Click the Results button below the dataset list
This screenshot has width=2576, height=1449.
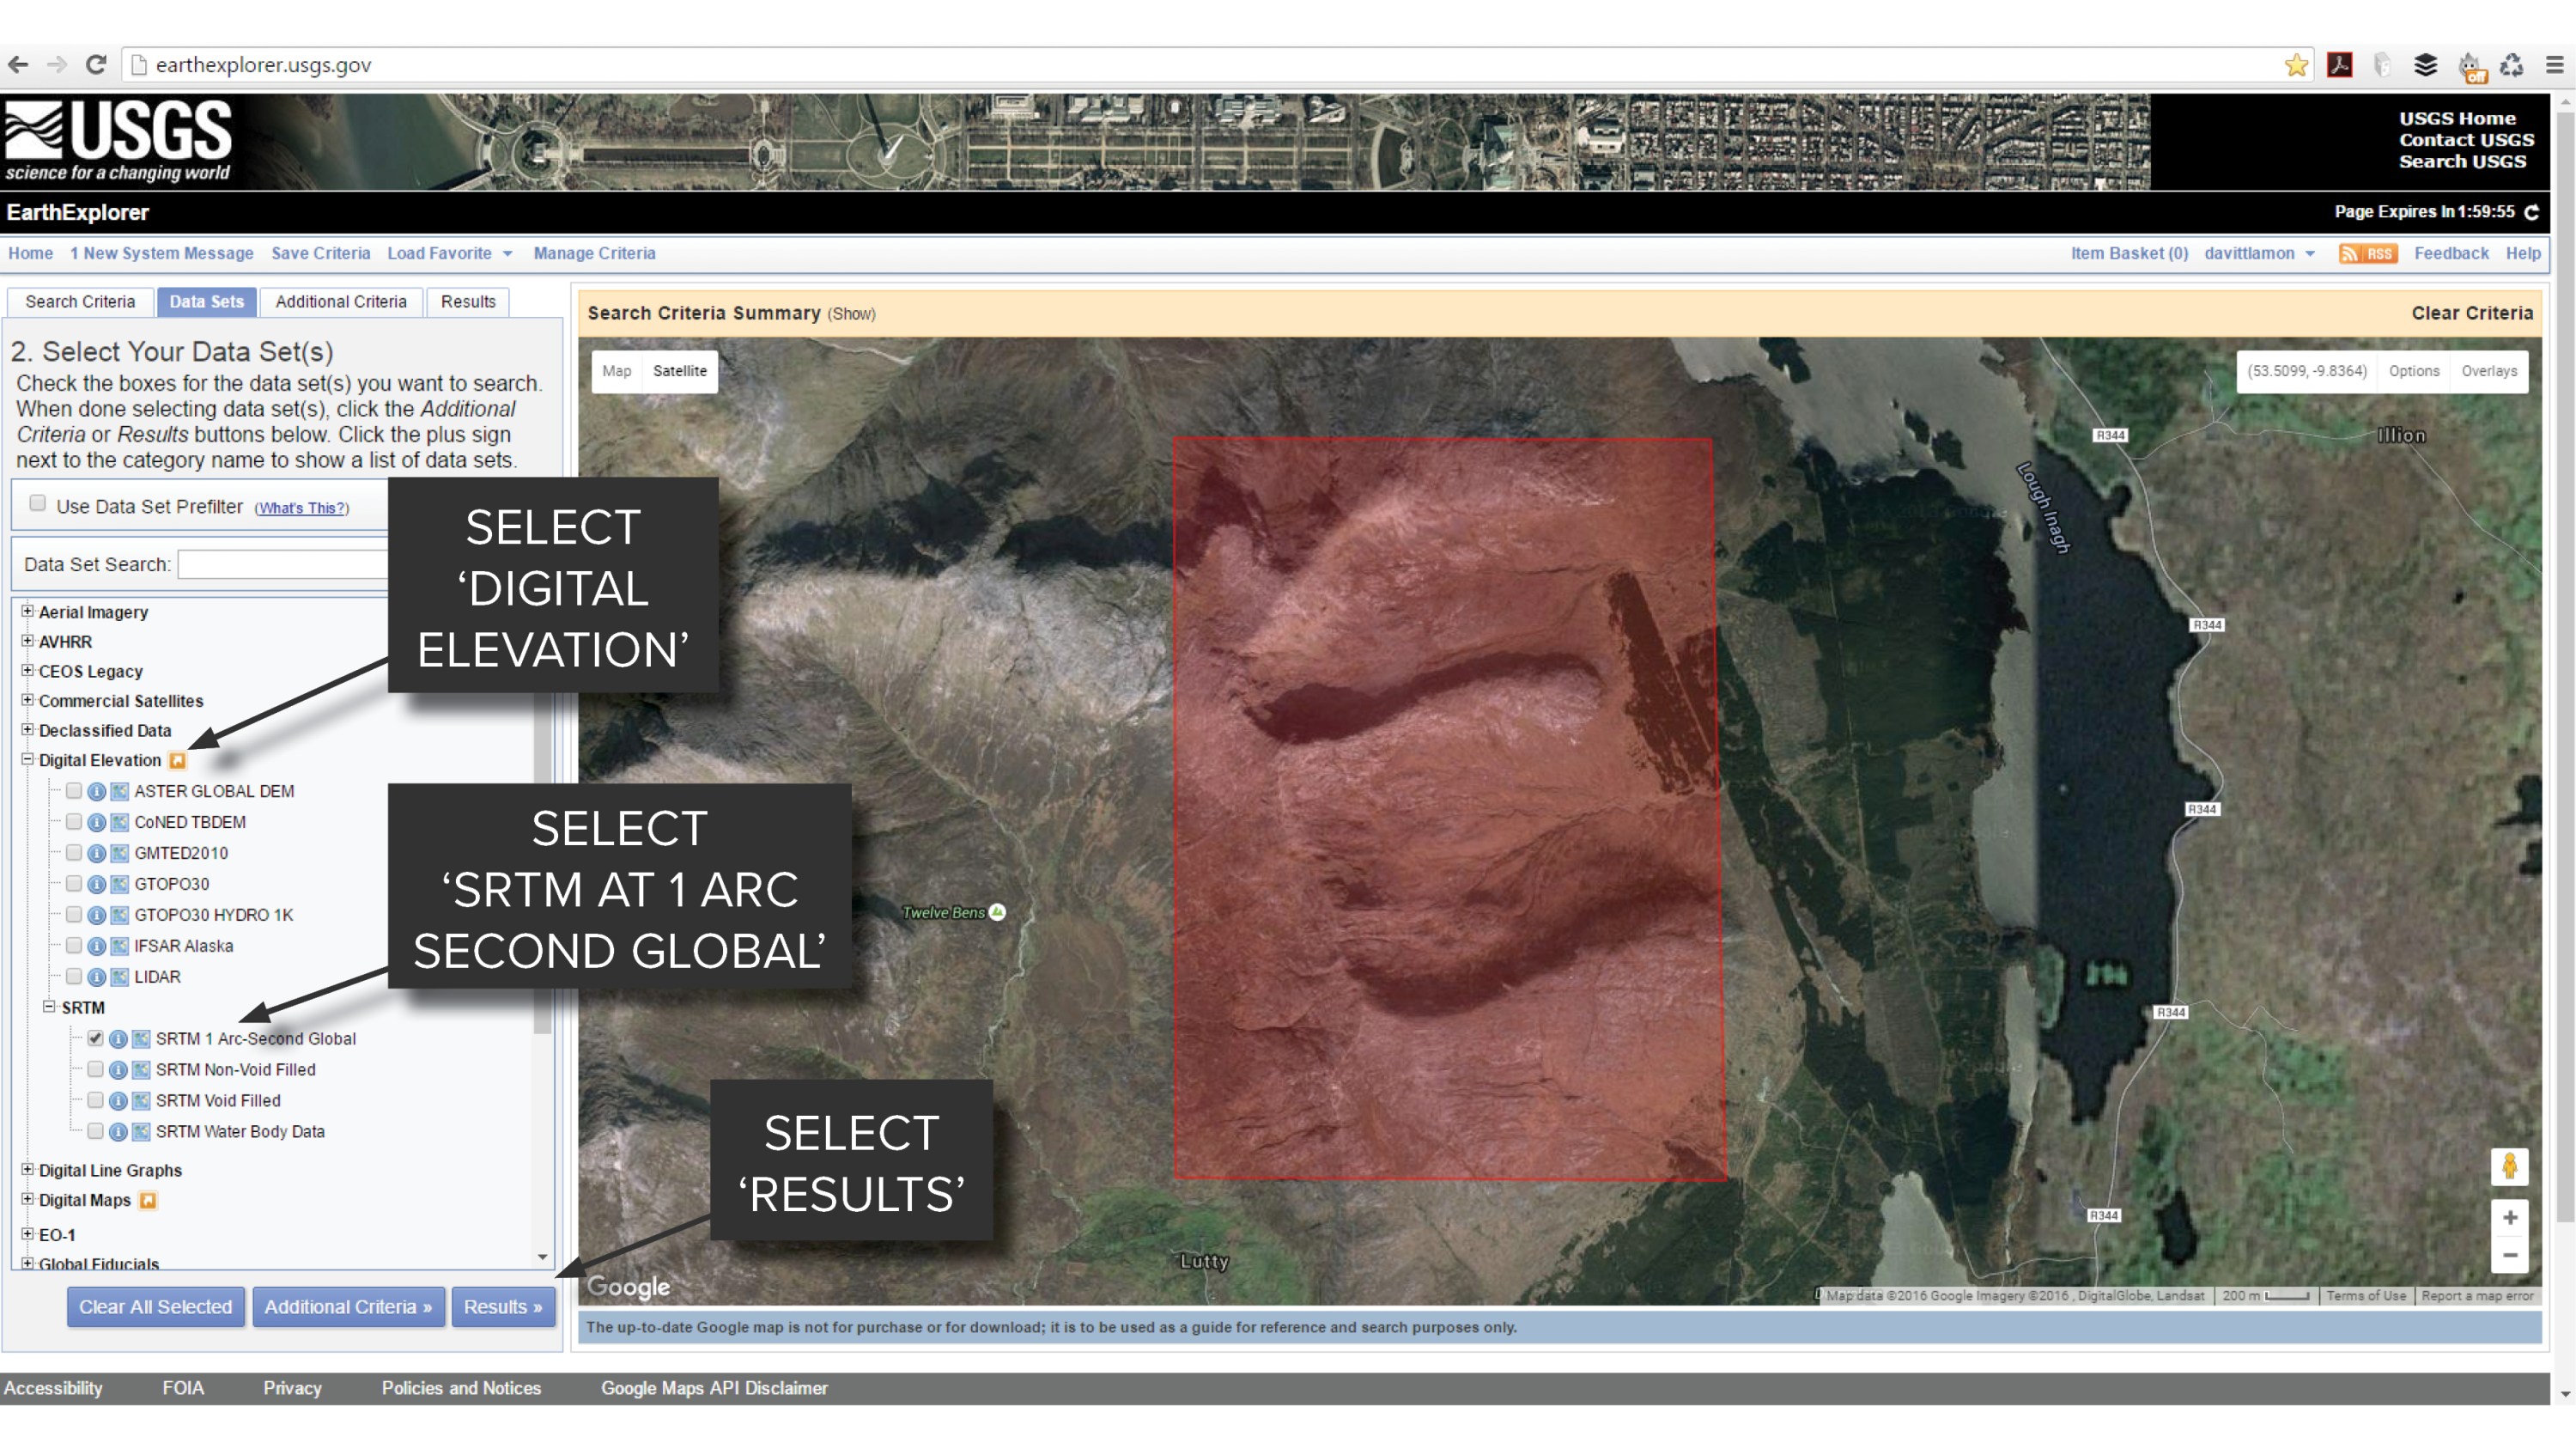(503, 1307)
